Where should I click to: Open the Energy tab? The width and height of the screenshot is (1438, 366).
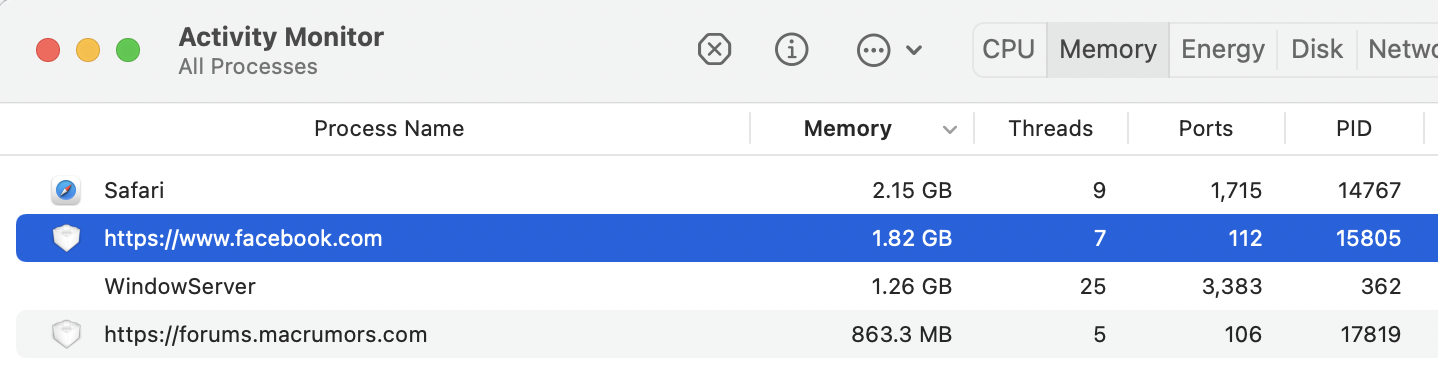(x=1223, y=49)
